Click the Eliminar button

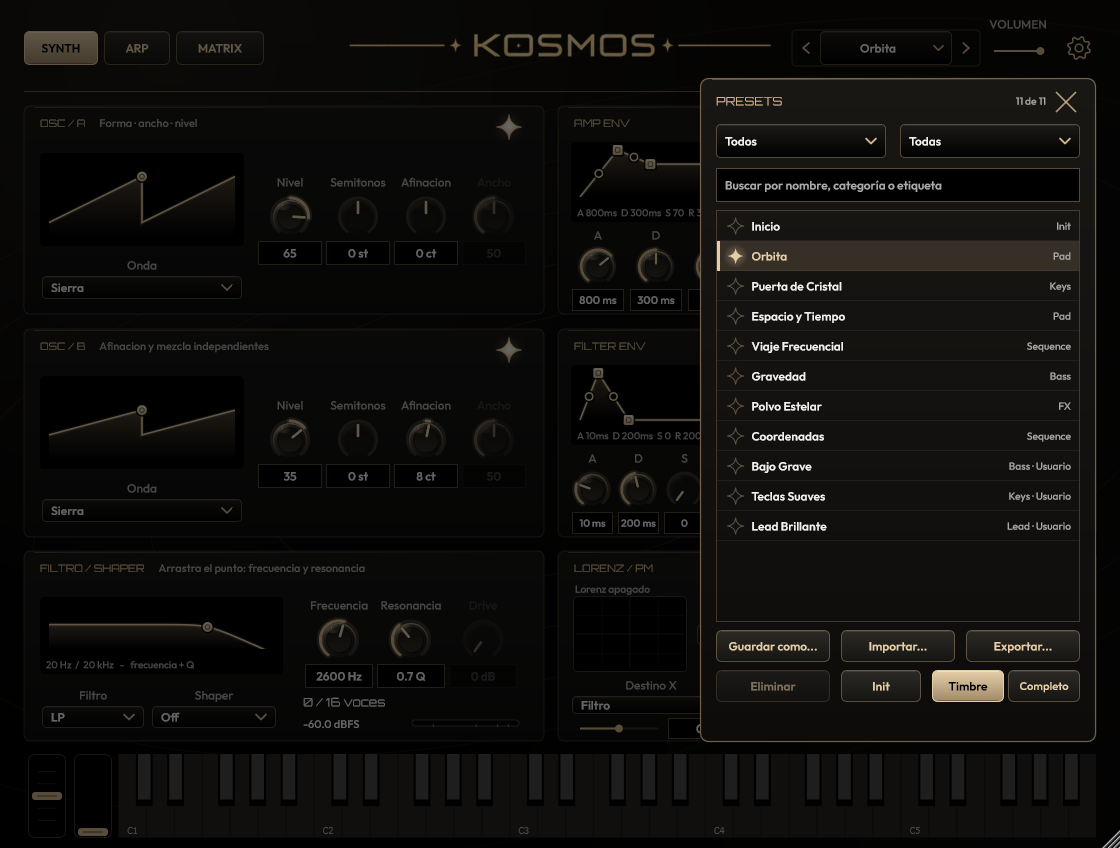(773, 687)
